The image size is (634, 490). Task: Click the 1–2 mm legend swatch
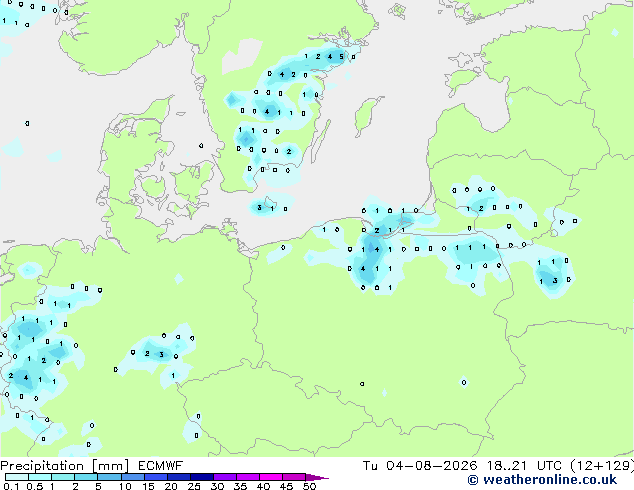pos(63,477)
